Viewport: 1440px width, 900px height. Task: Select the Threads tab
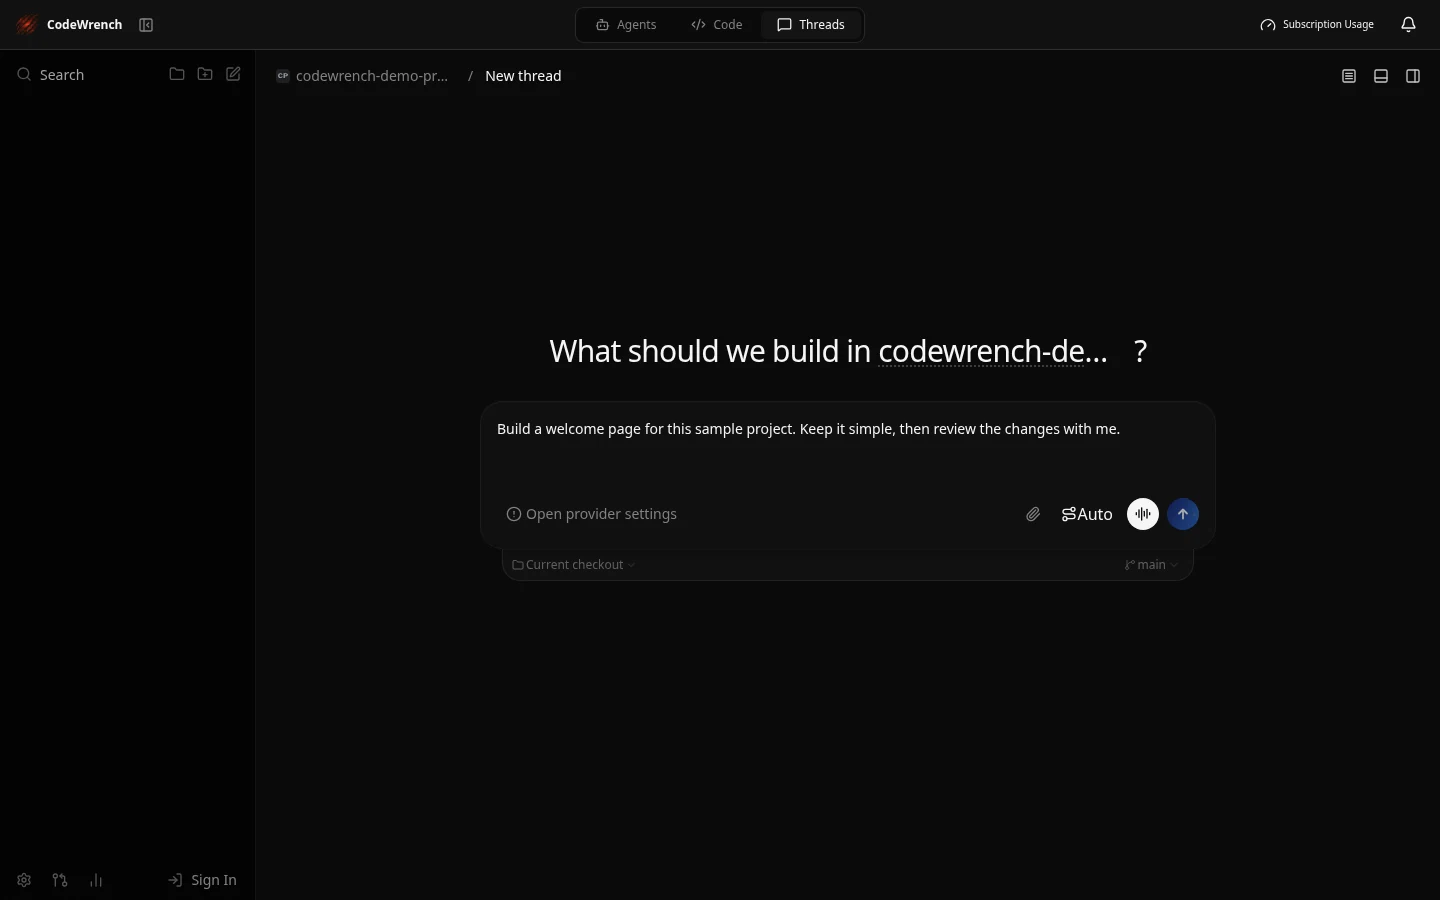[x=811, y=24]
